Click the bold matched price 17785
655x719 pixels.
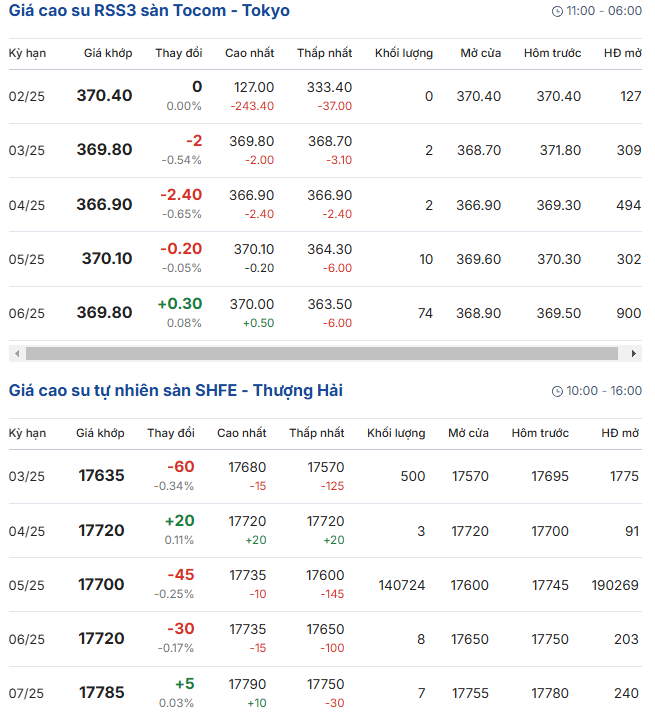[101, 692]
